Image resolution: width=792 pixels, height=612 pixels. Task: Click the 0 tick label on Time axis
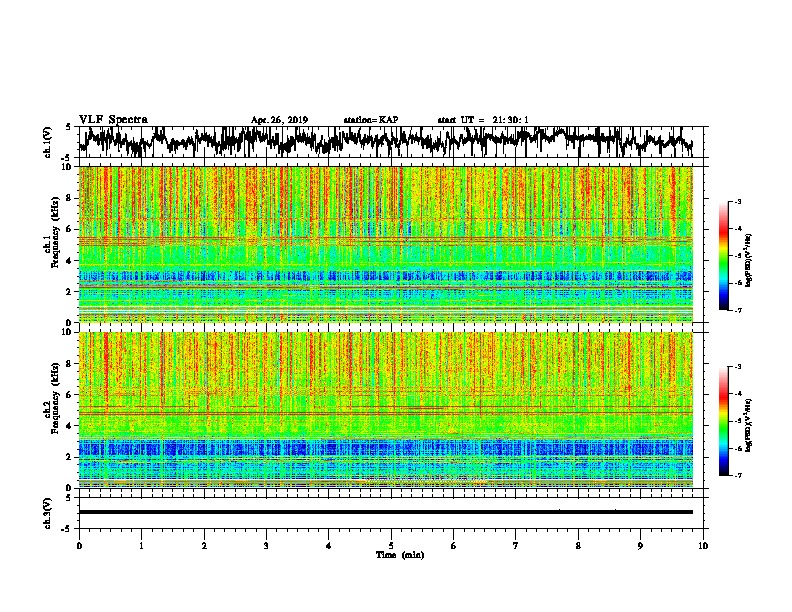(x=79, y=545)
